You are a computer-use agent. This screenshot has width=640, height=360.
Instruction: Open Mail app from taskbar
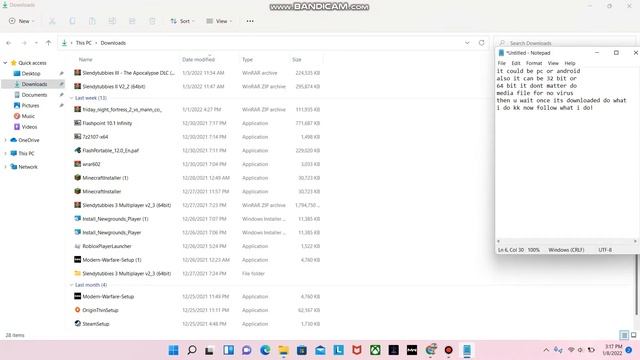[x=320, y=350]
